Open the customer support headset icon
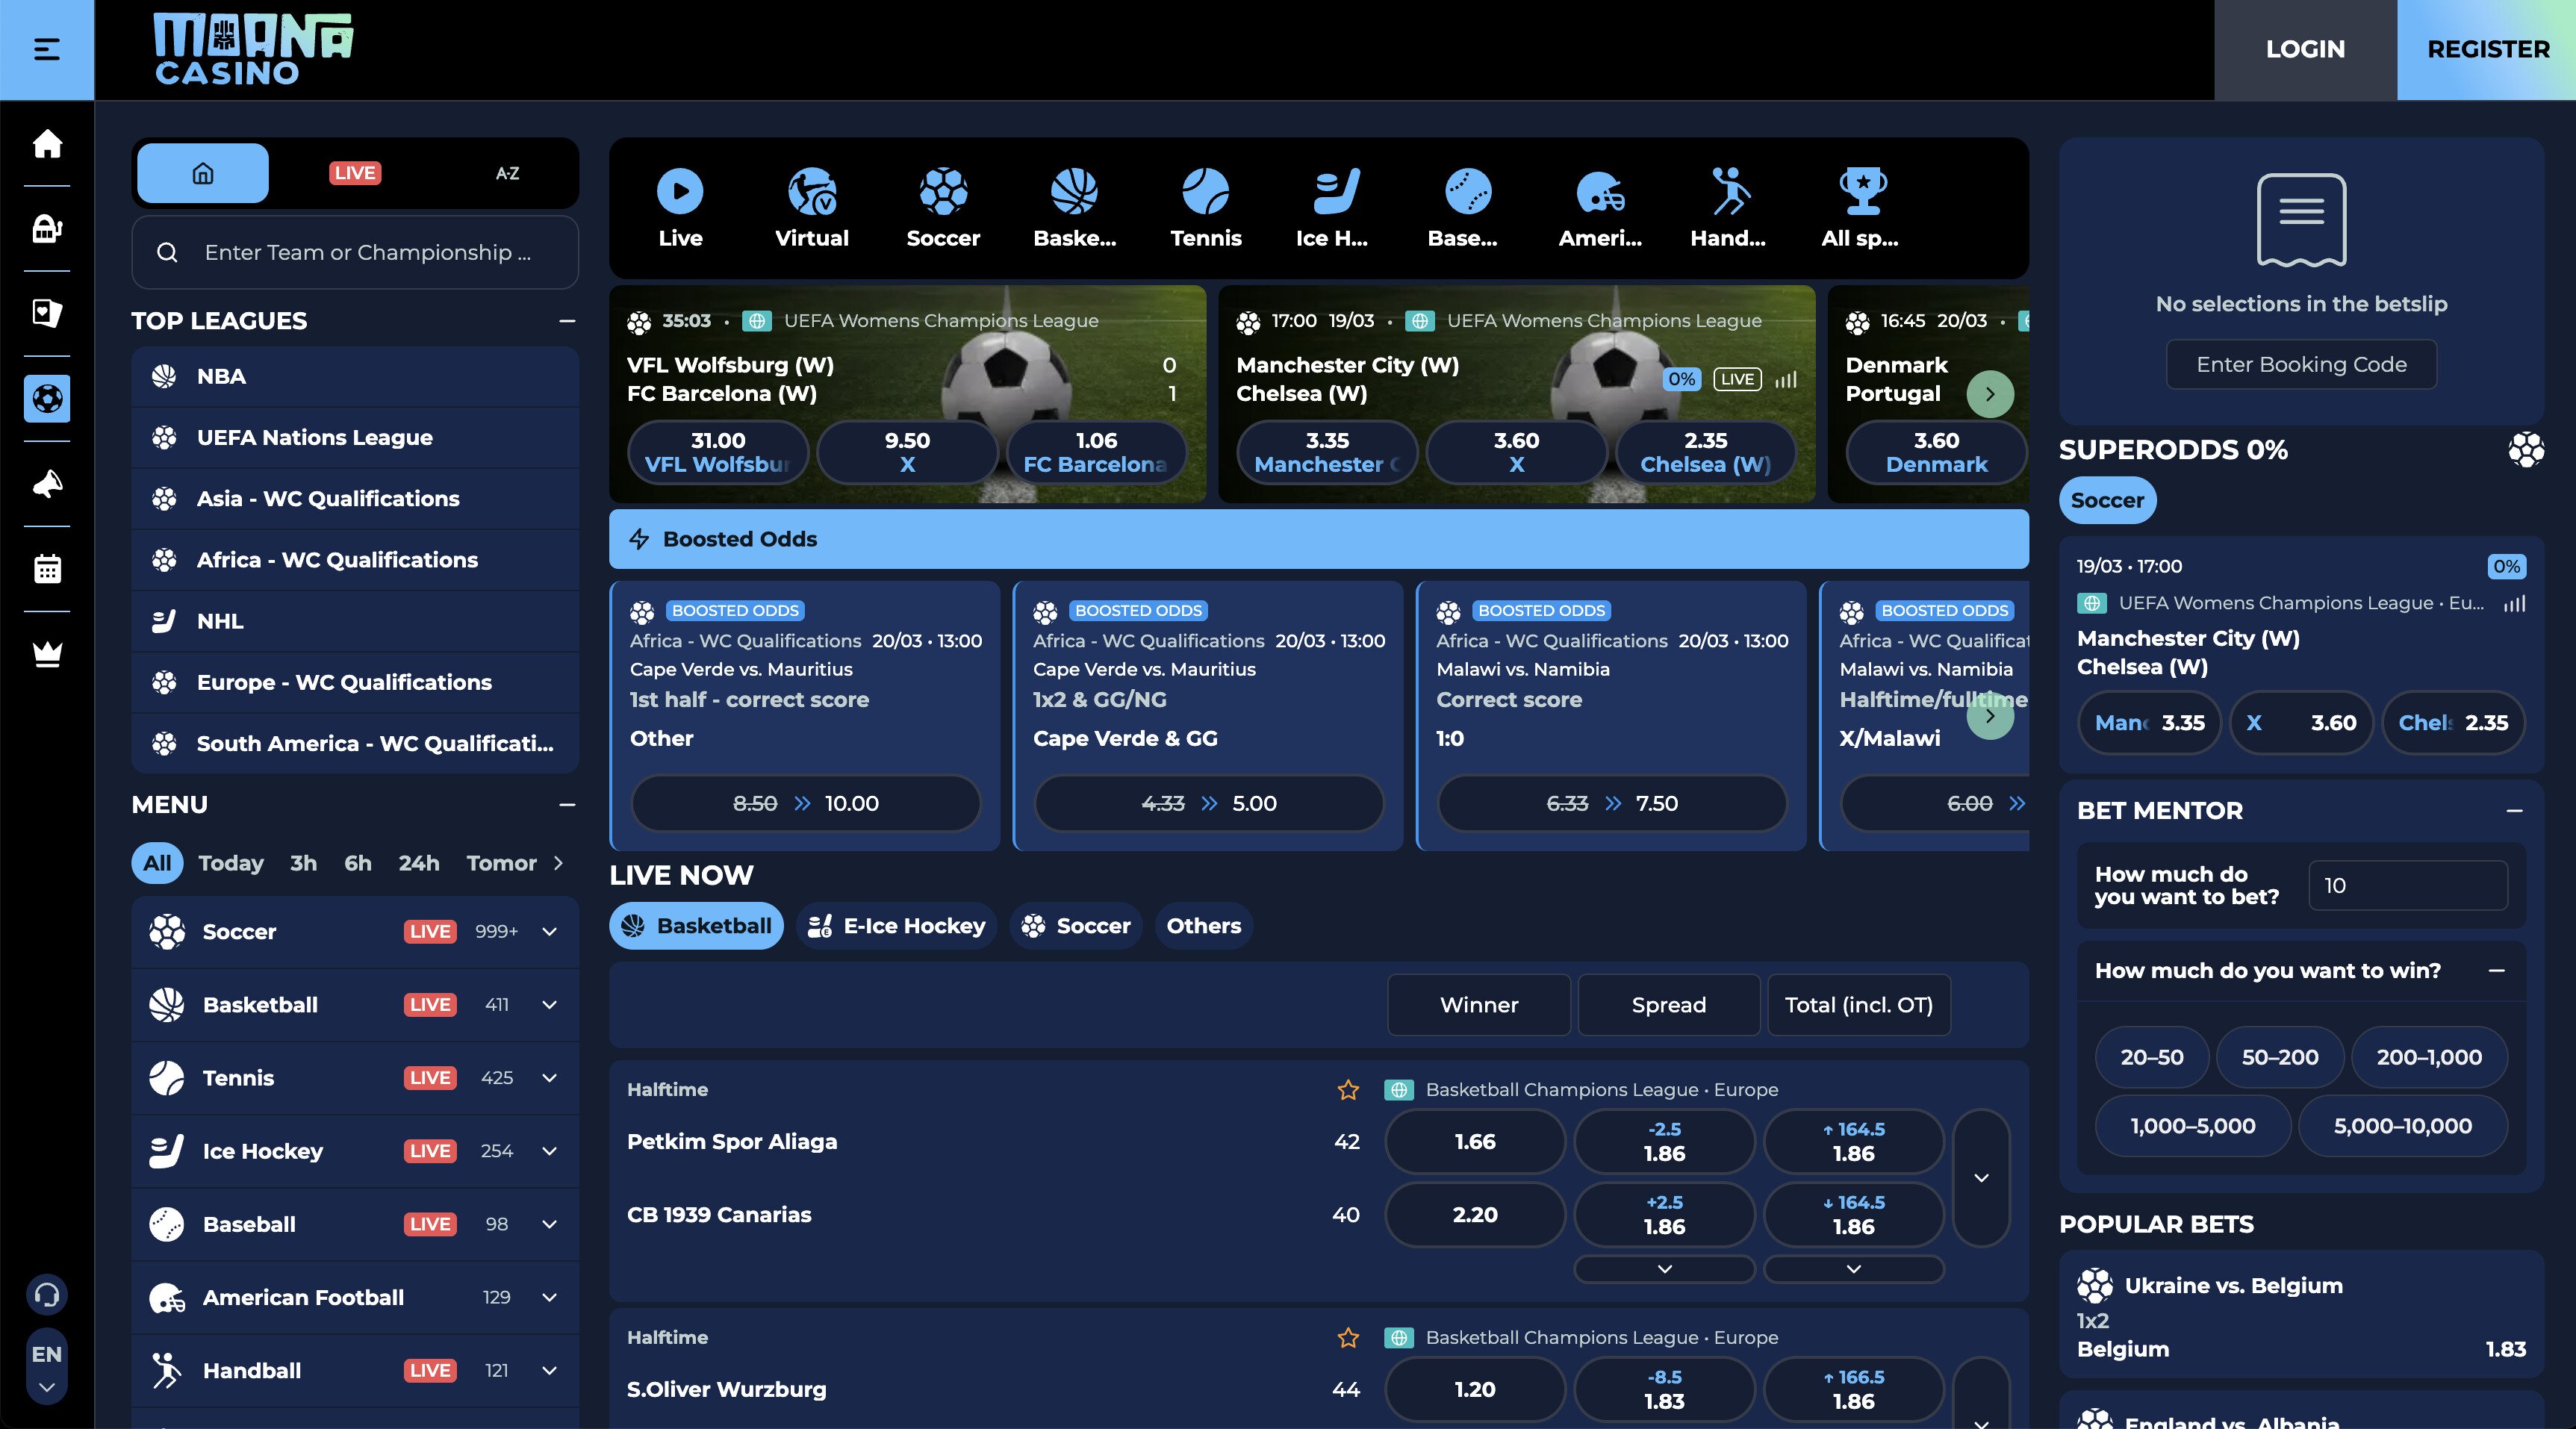The height and width of the screenshot is (1429, 2576). click(x=47, y=1295)
